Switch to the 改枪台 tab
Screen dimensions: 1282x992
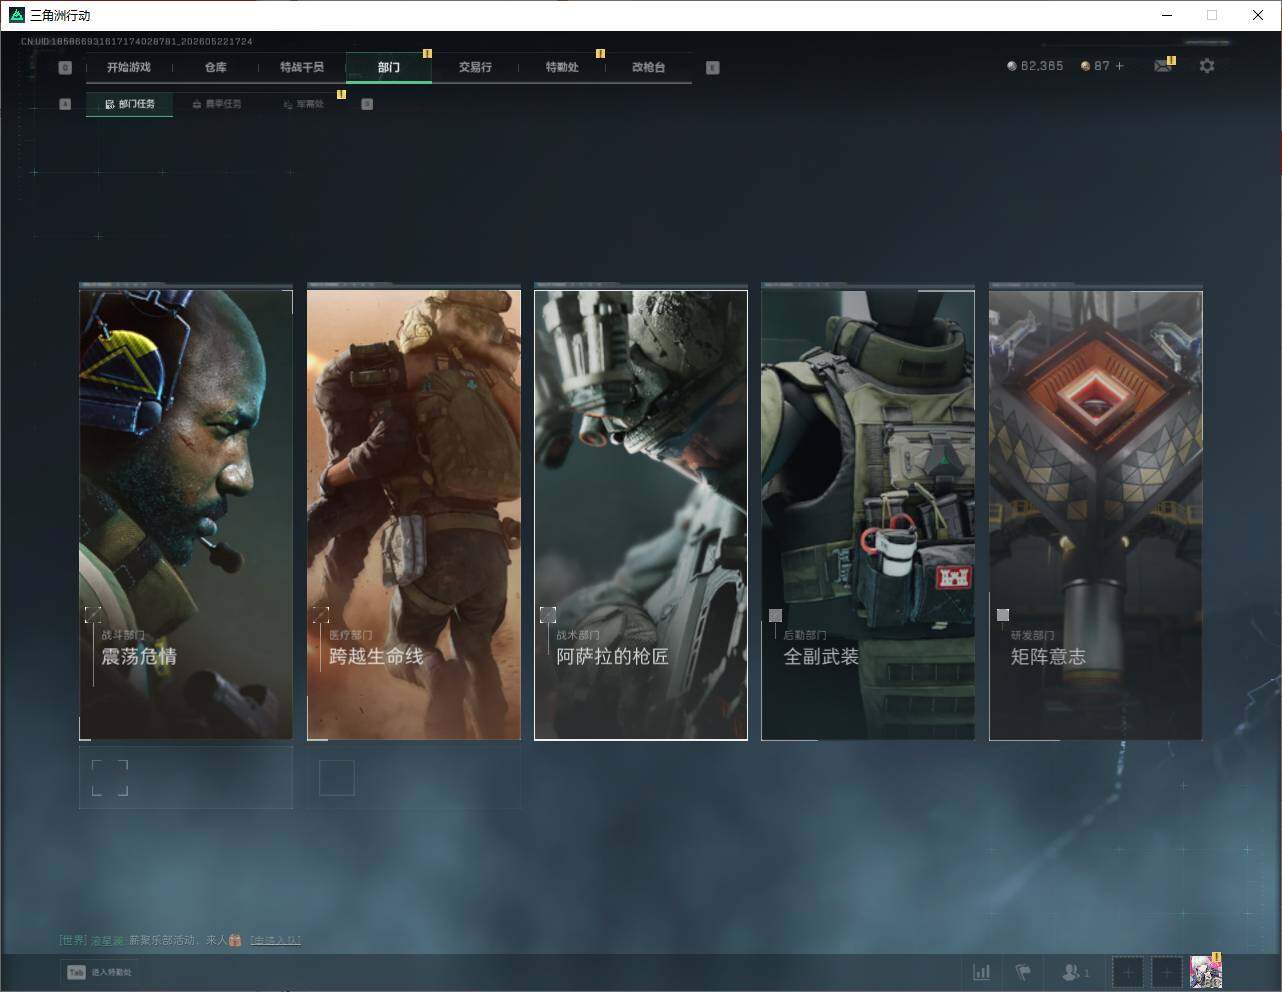(648, 67)
